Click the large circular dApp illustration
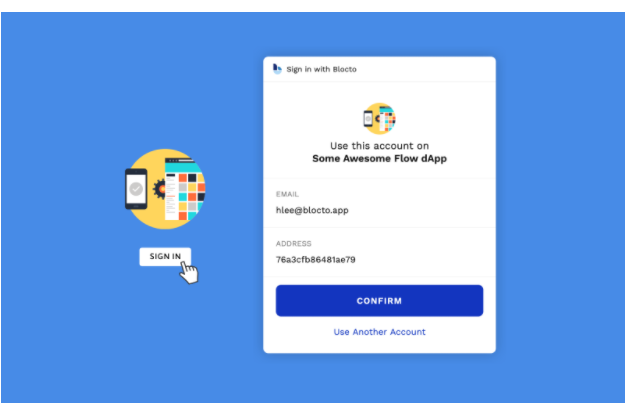The image size is (632, 407). tap(165, 189)
